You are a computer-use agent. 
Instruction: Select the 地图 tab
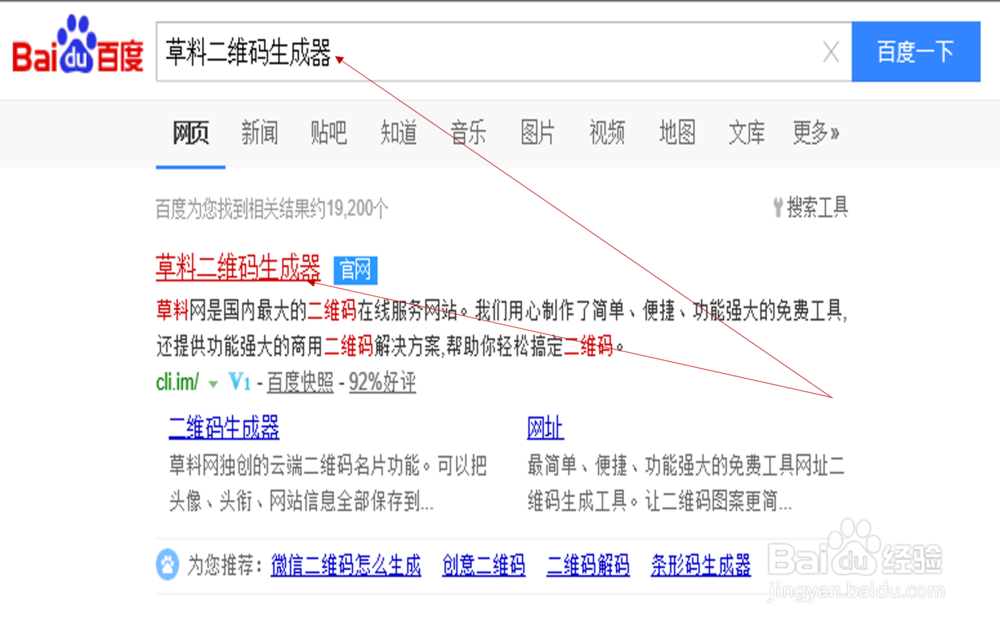(x=676, y=134)
